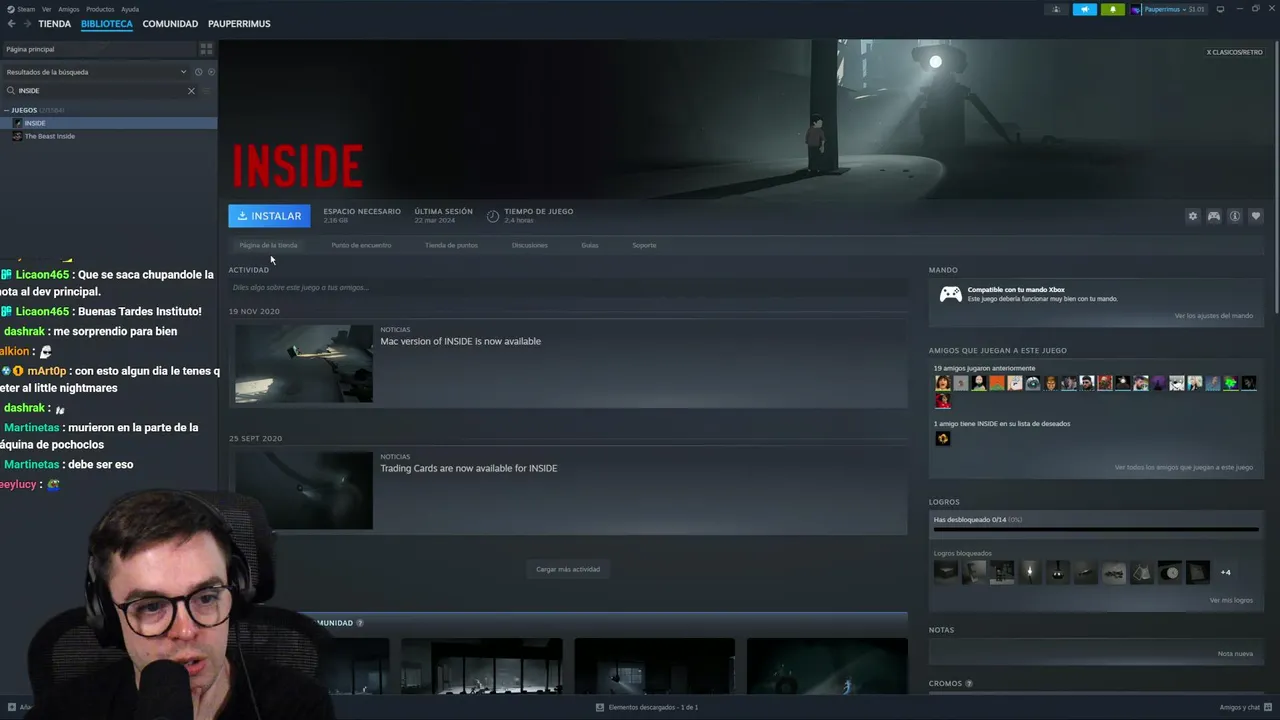
Task: Open Soporte link
Action: point(644,245)
